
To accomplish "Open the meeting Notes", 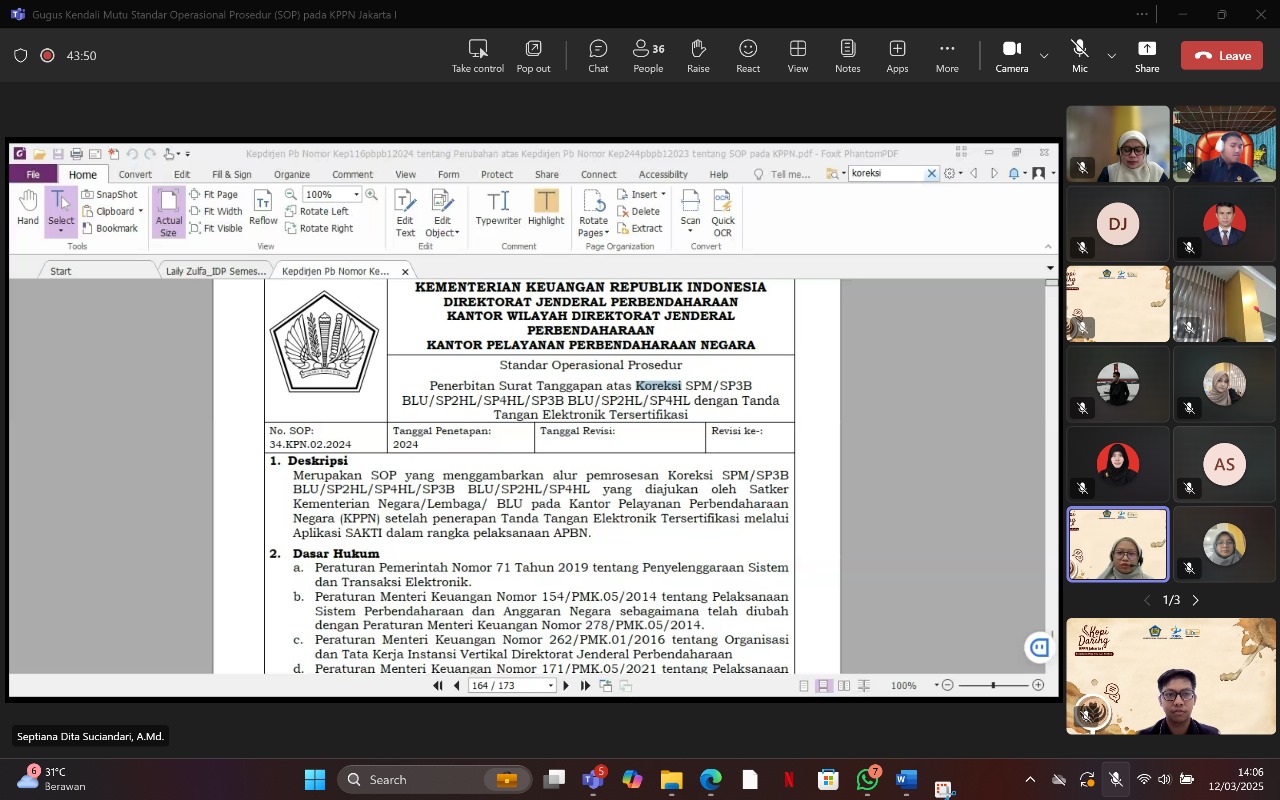I will [x=847, y=56].
